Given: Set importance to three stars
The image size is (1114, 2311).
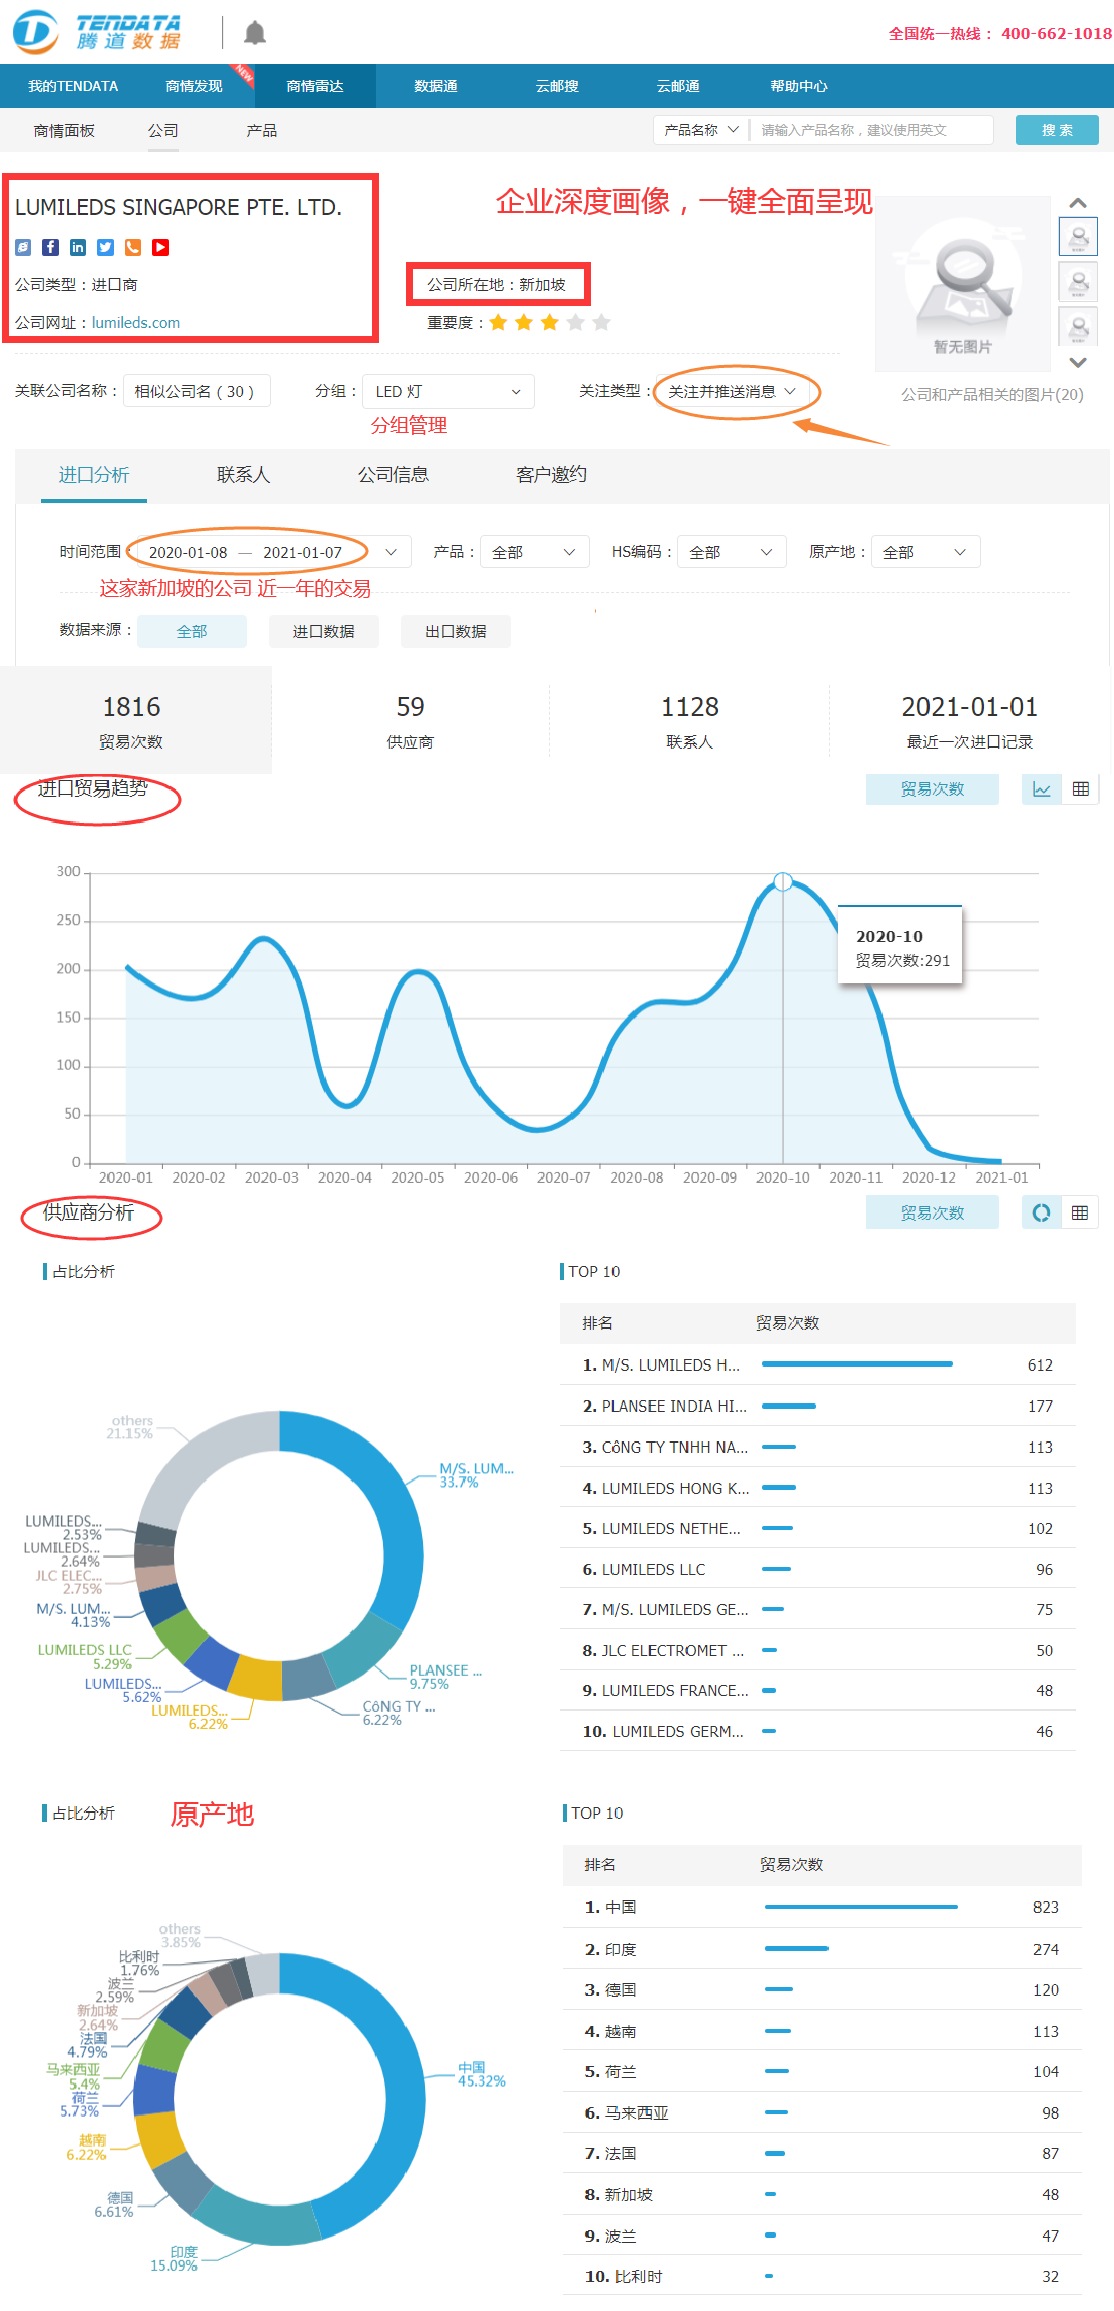Looking at the screenshot, I should click(x=550, y=322).
